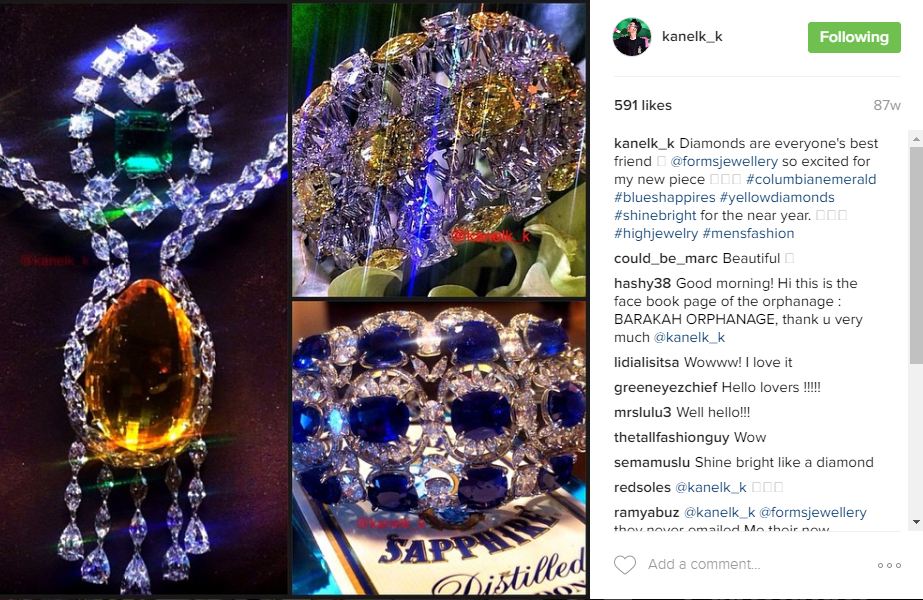Image resolution: width=923 pixels, height=600 pixels.
Task: Open the yellow gemstone necklace photo
Action: 144,300
